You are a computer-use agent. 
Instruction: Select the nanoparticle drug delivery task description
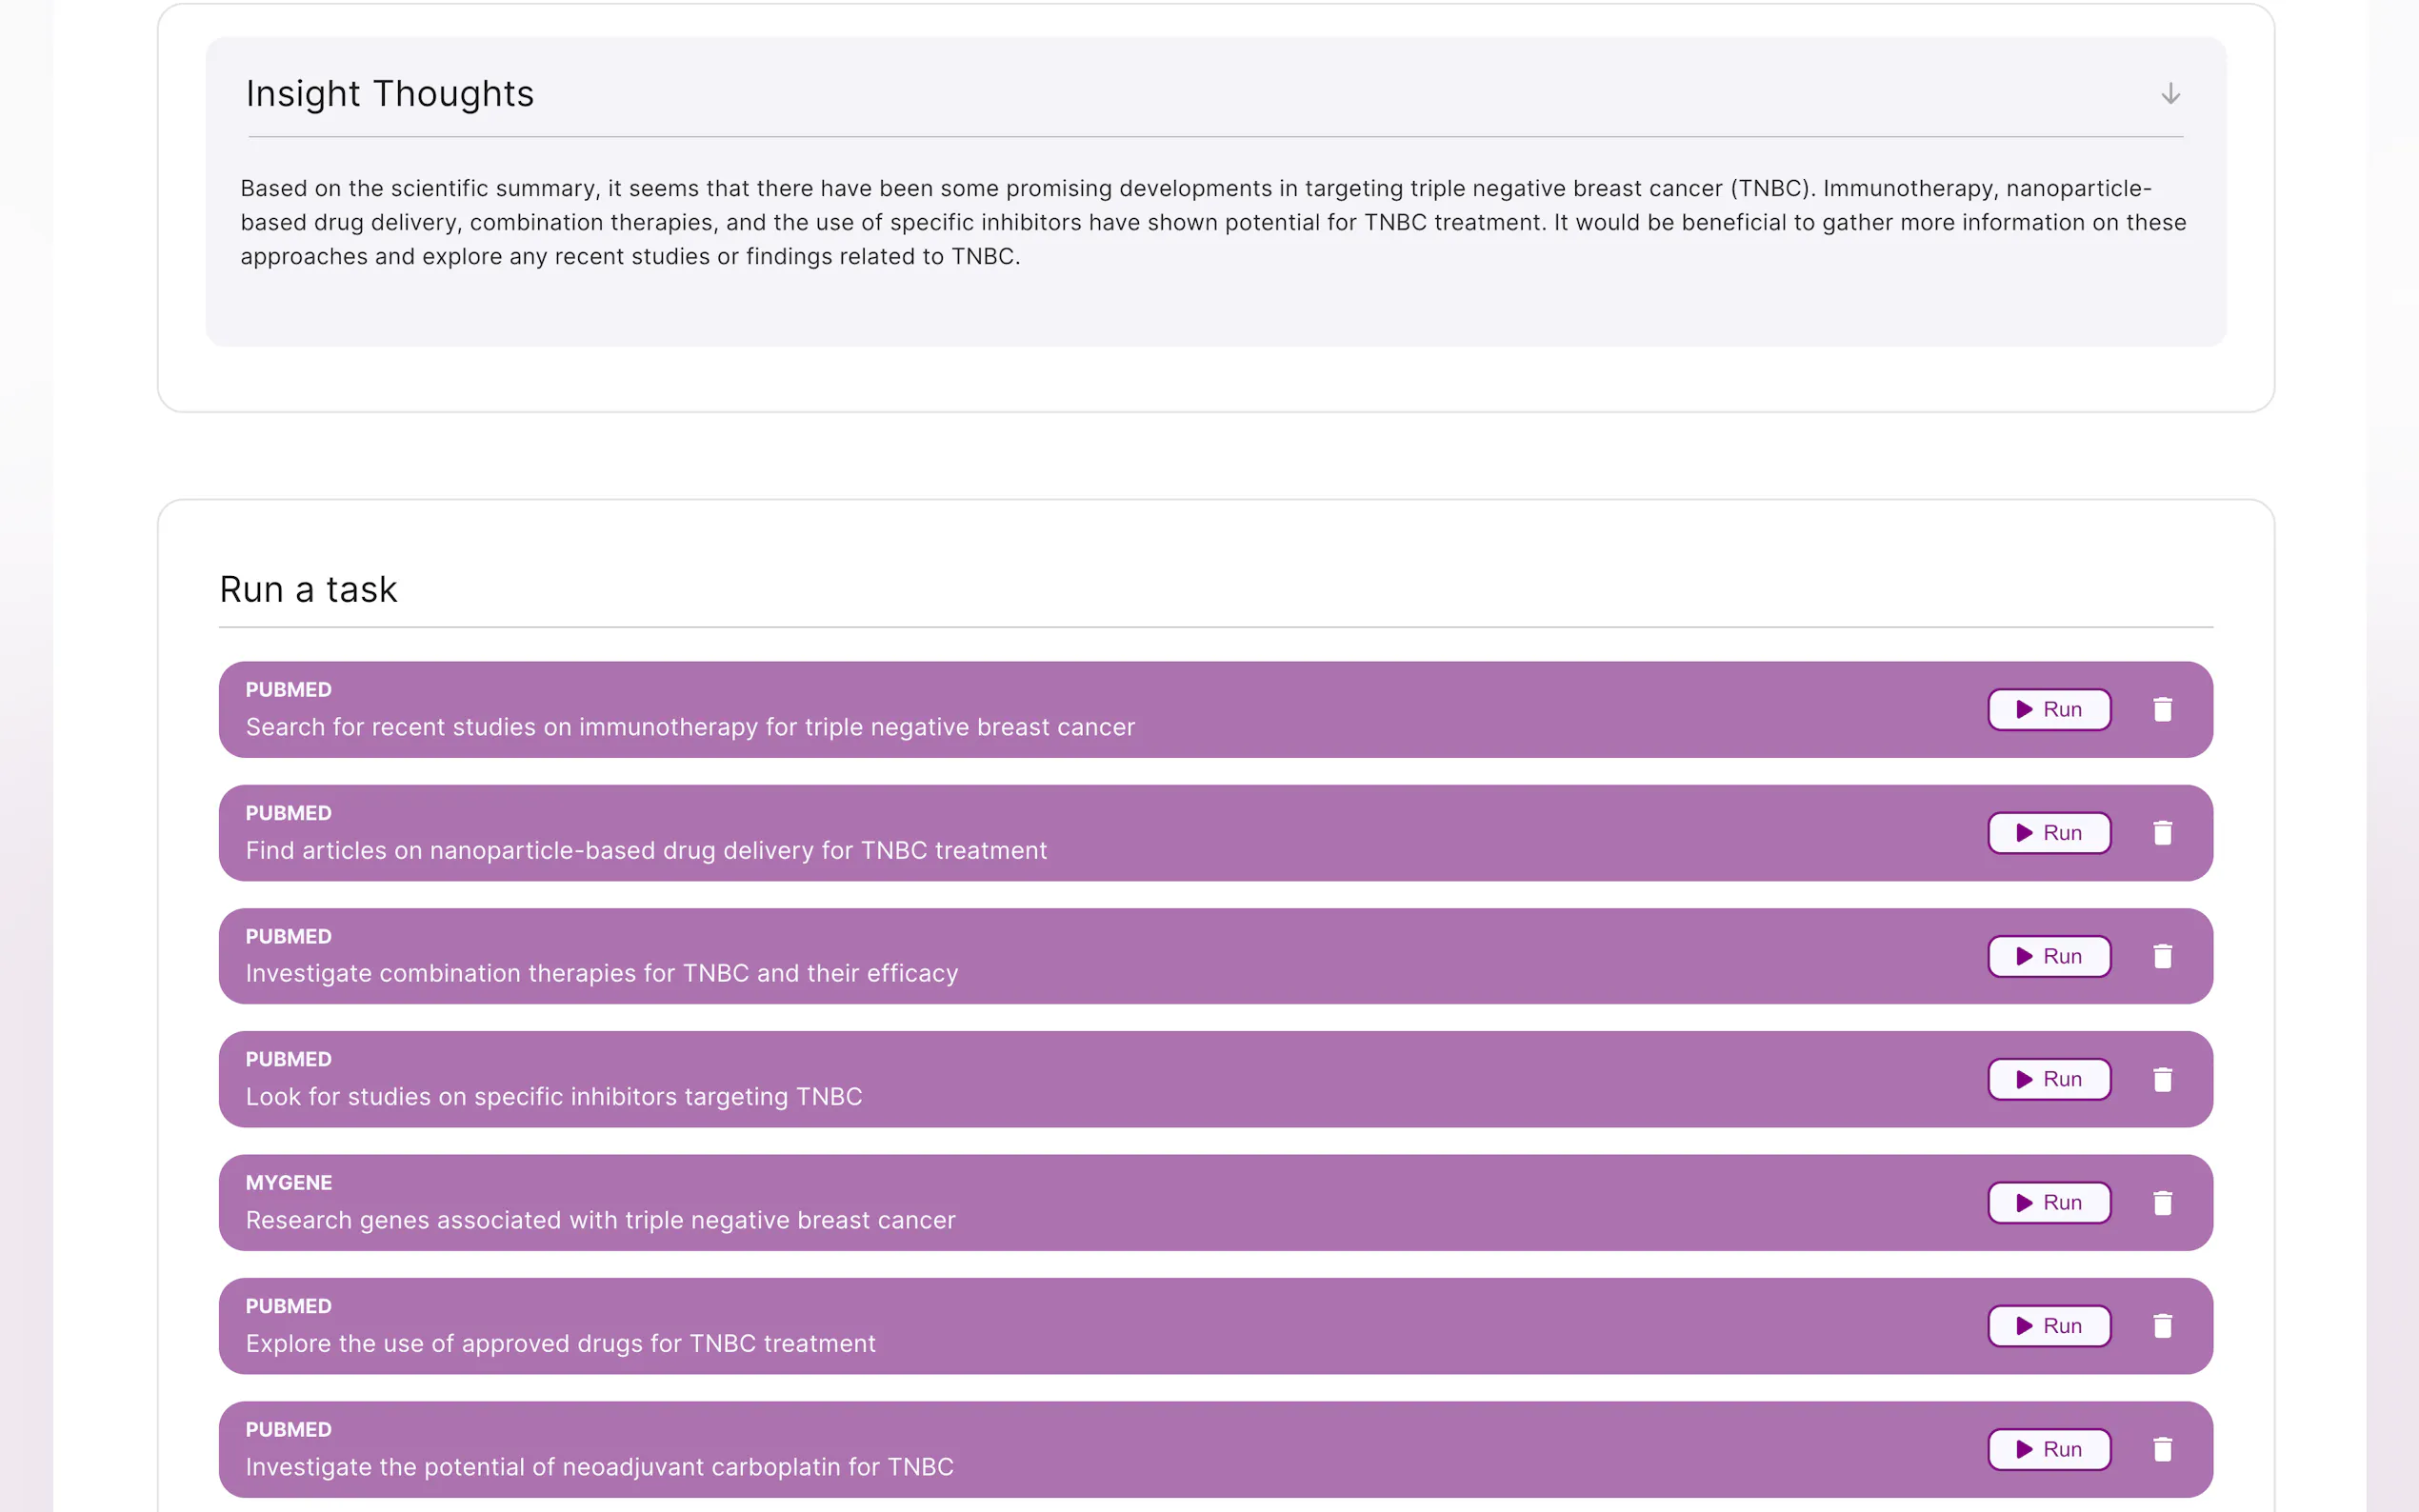(646, 850)
